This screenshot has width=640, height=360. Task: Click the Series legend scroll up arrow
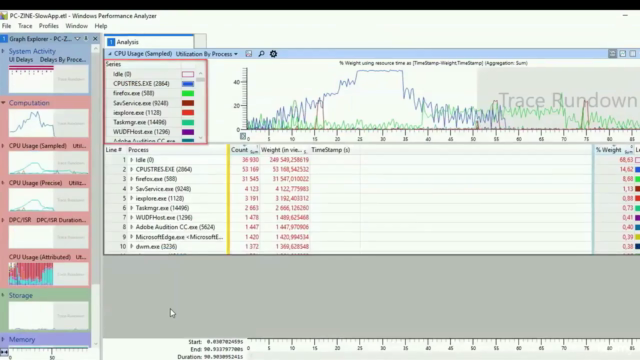pyautogui.click(x=200, y=73)
